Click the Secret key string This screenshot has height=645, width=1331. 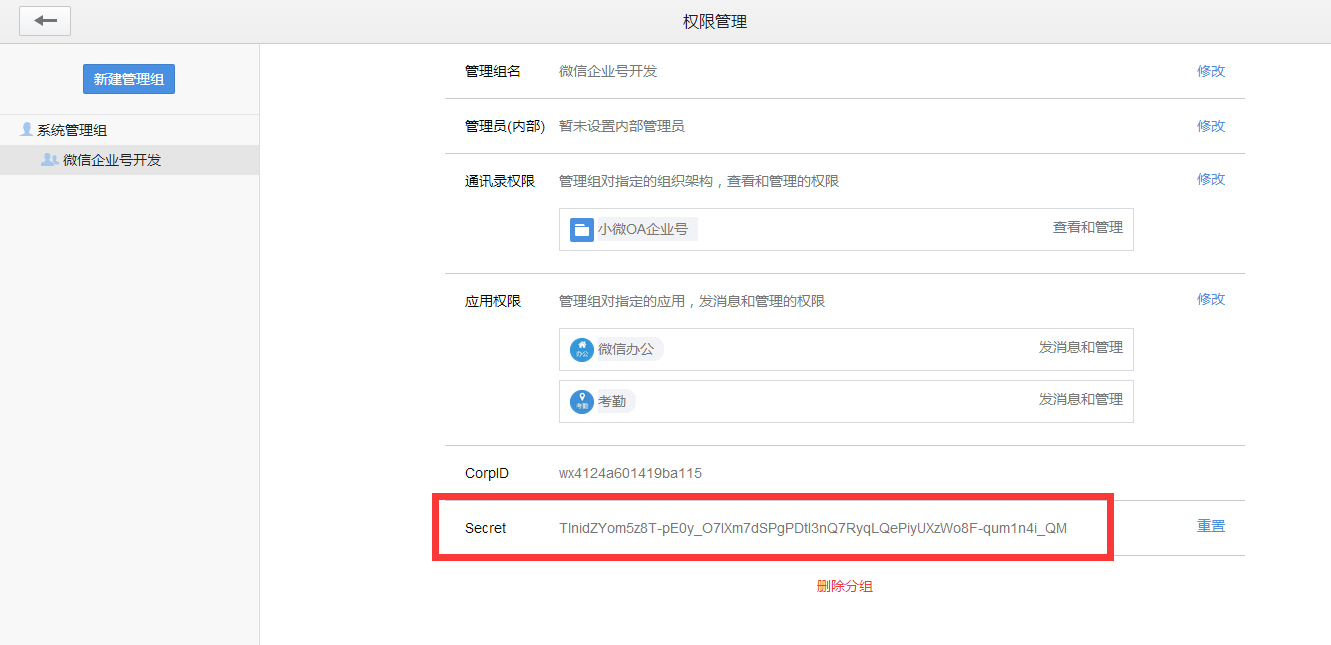click(813, 528)
